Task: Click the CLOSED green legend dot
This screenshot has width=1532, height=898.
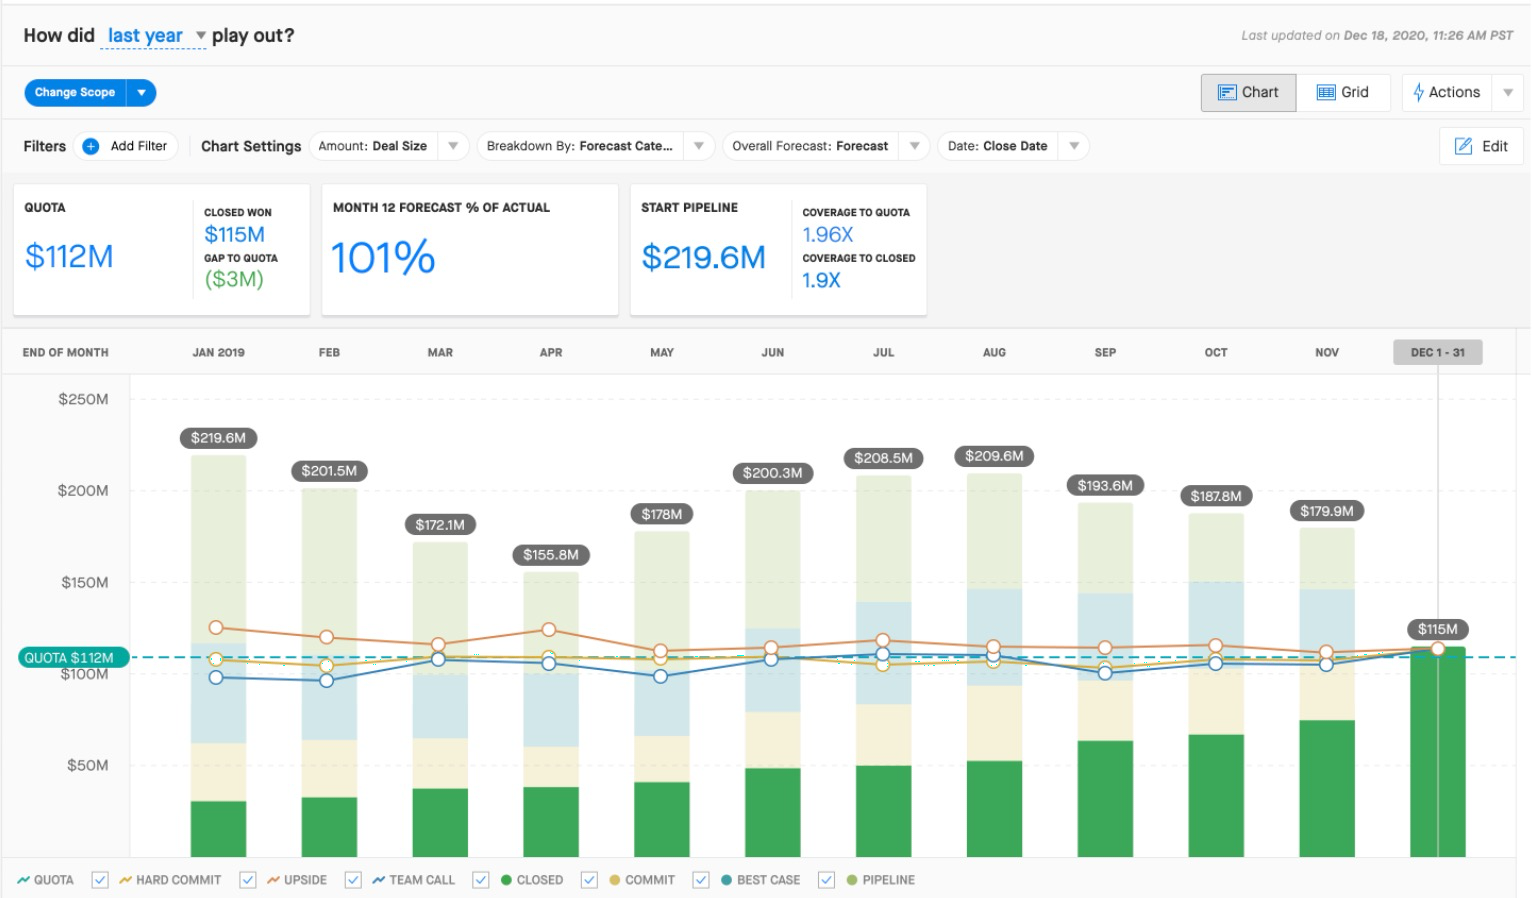Action: pos(507,880)
